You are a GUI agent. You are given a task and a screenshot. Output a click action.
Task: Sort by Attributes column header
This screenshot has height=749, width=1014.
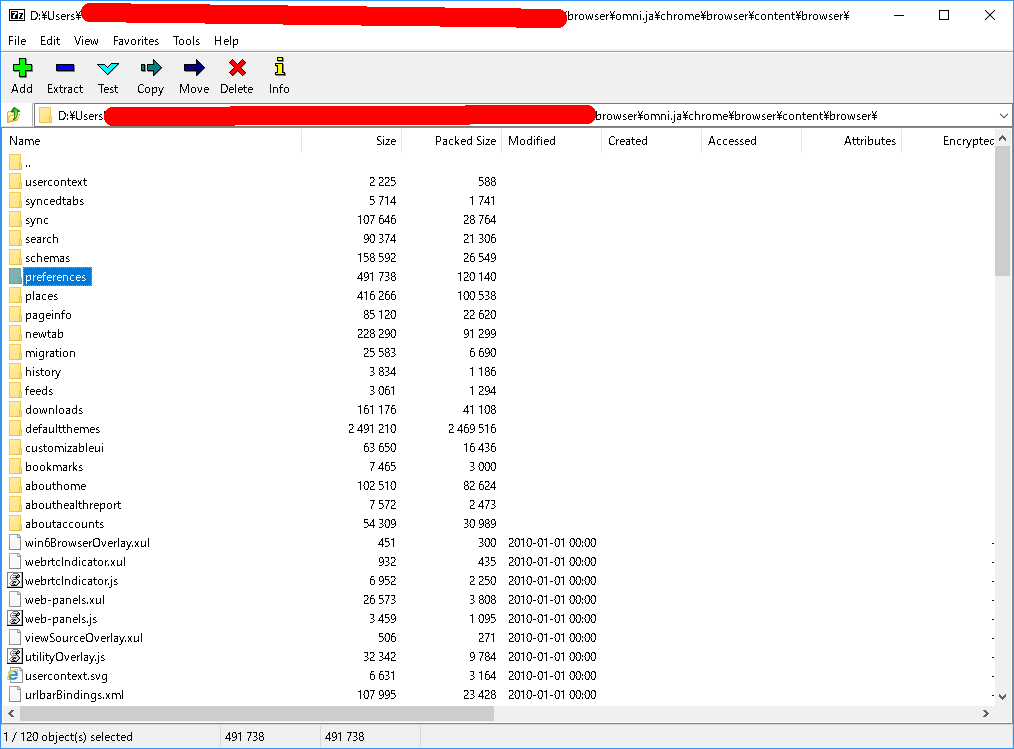tap(851, 140)
